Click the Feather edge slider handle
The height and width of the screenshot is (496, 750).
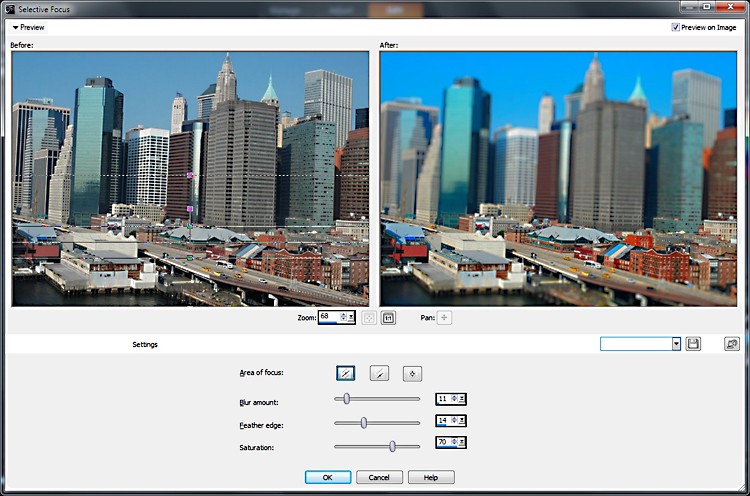(363, 422)
